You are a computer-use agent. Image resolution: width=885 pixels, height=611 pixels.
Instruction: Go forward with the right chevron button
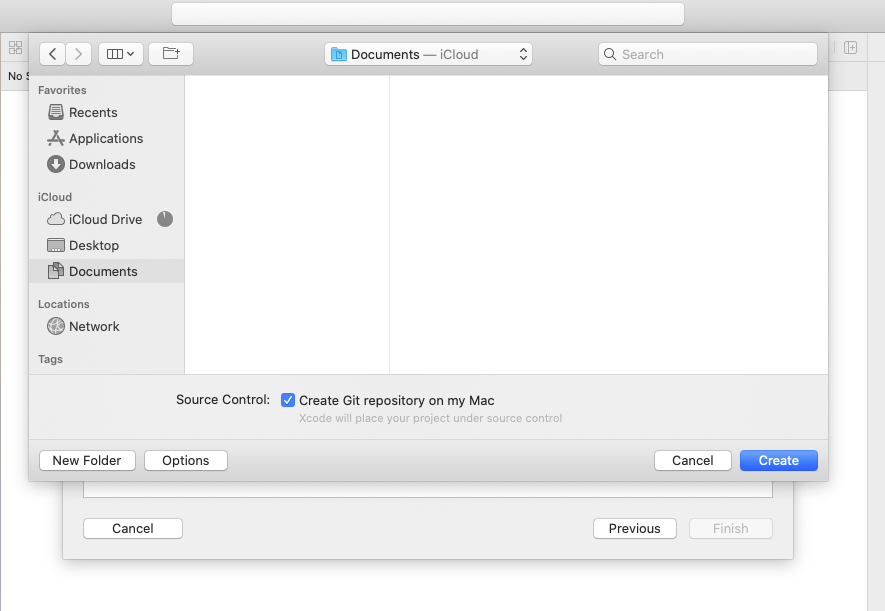(78, 54)
